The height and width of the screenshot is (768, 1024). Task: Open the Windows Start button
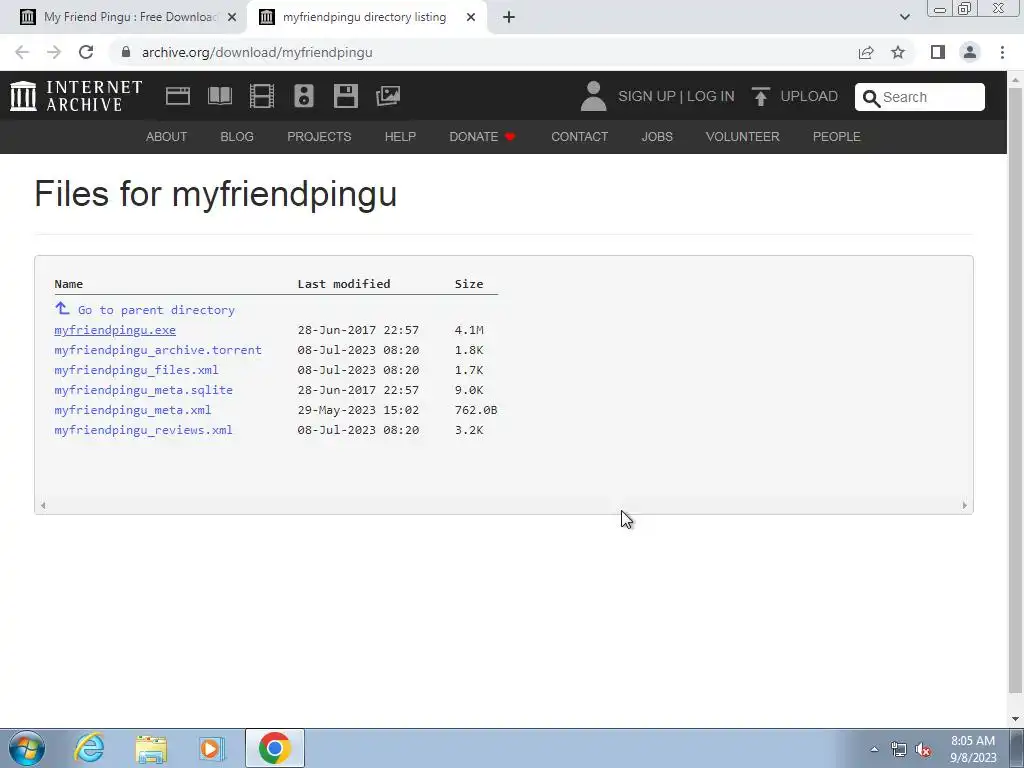(x=27, y=748)
